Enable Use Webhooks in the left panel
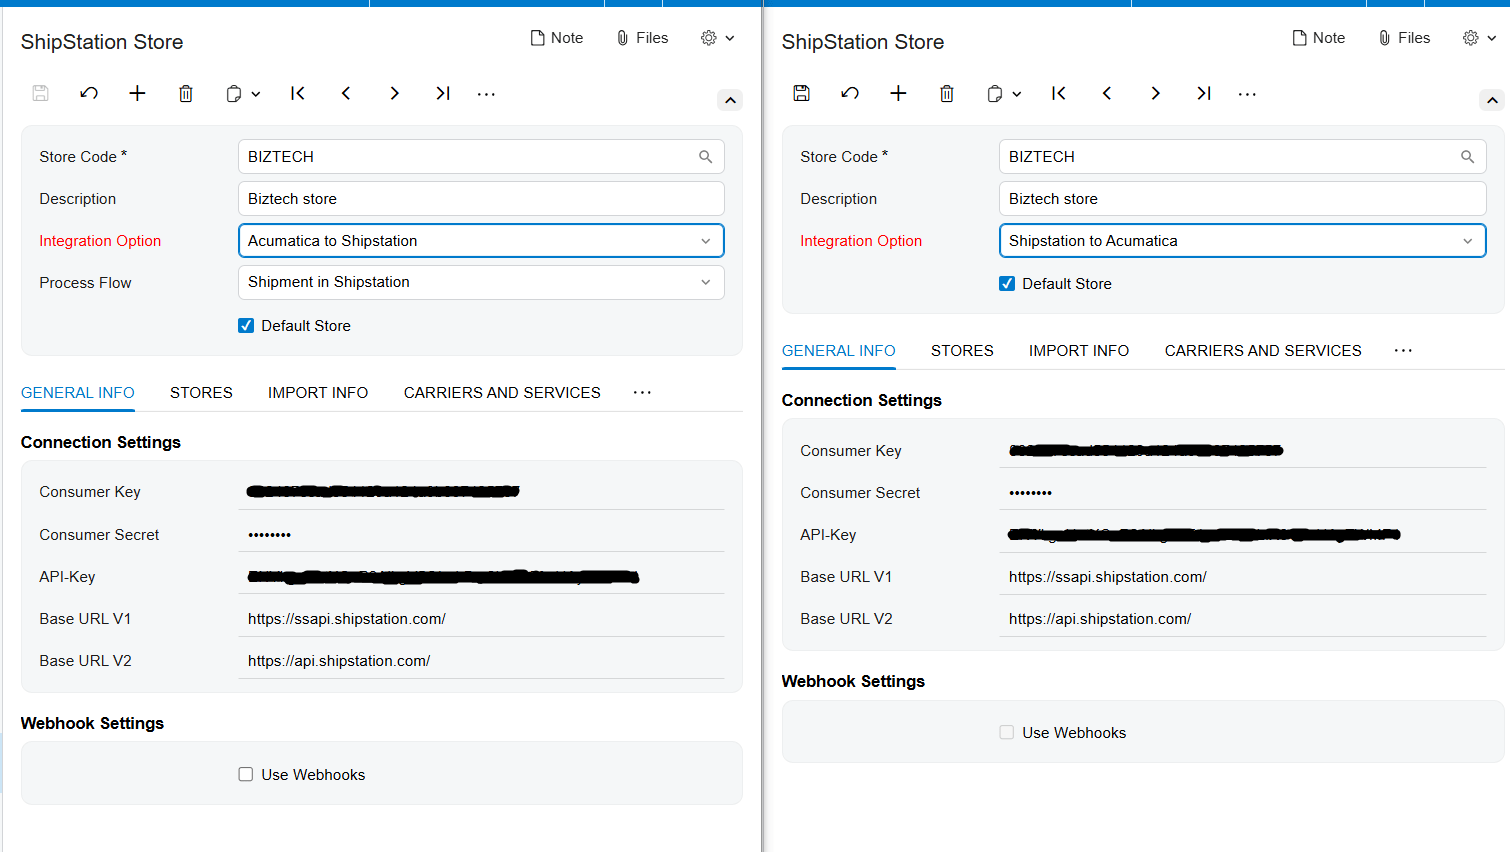The width and height of the screenshot is (1510, 852). 246,775
